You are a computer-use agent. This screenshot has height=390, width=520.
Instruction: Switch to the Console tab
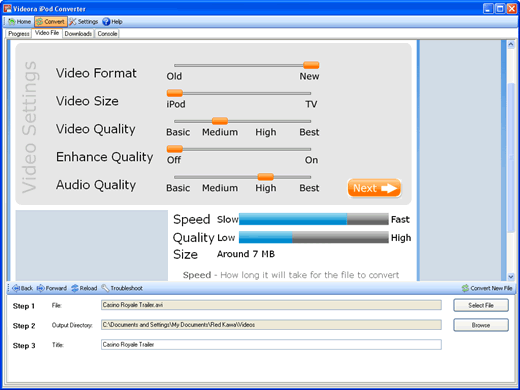click(x=107, y=34)
